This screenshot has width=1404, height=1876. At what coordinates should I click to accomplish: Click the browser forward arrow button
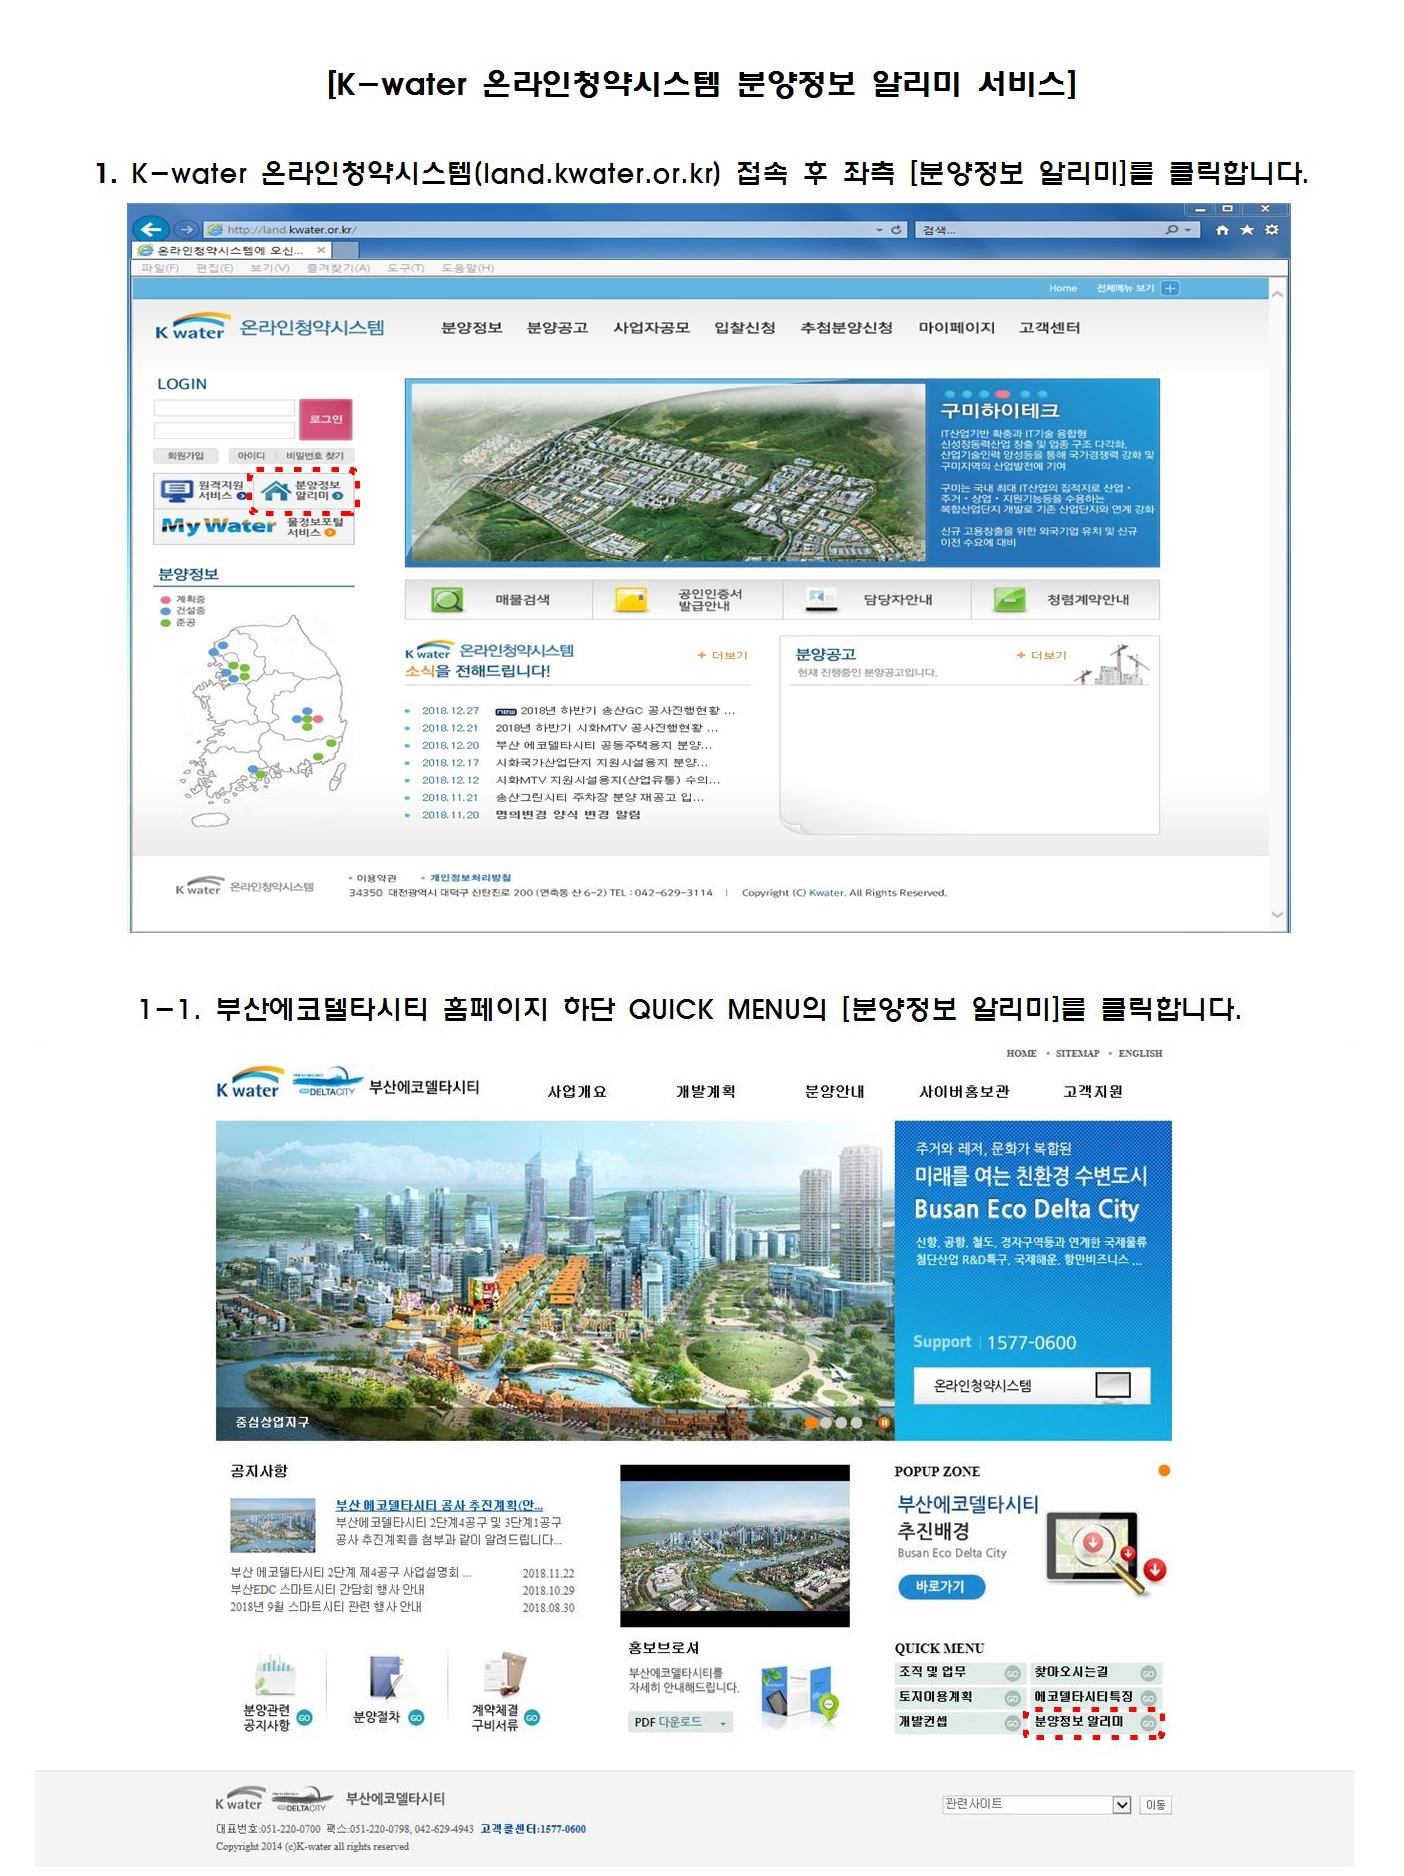click(185, 229)
